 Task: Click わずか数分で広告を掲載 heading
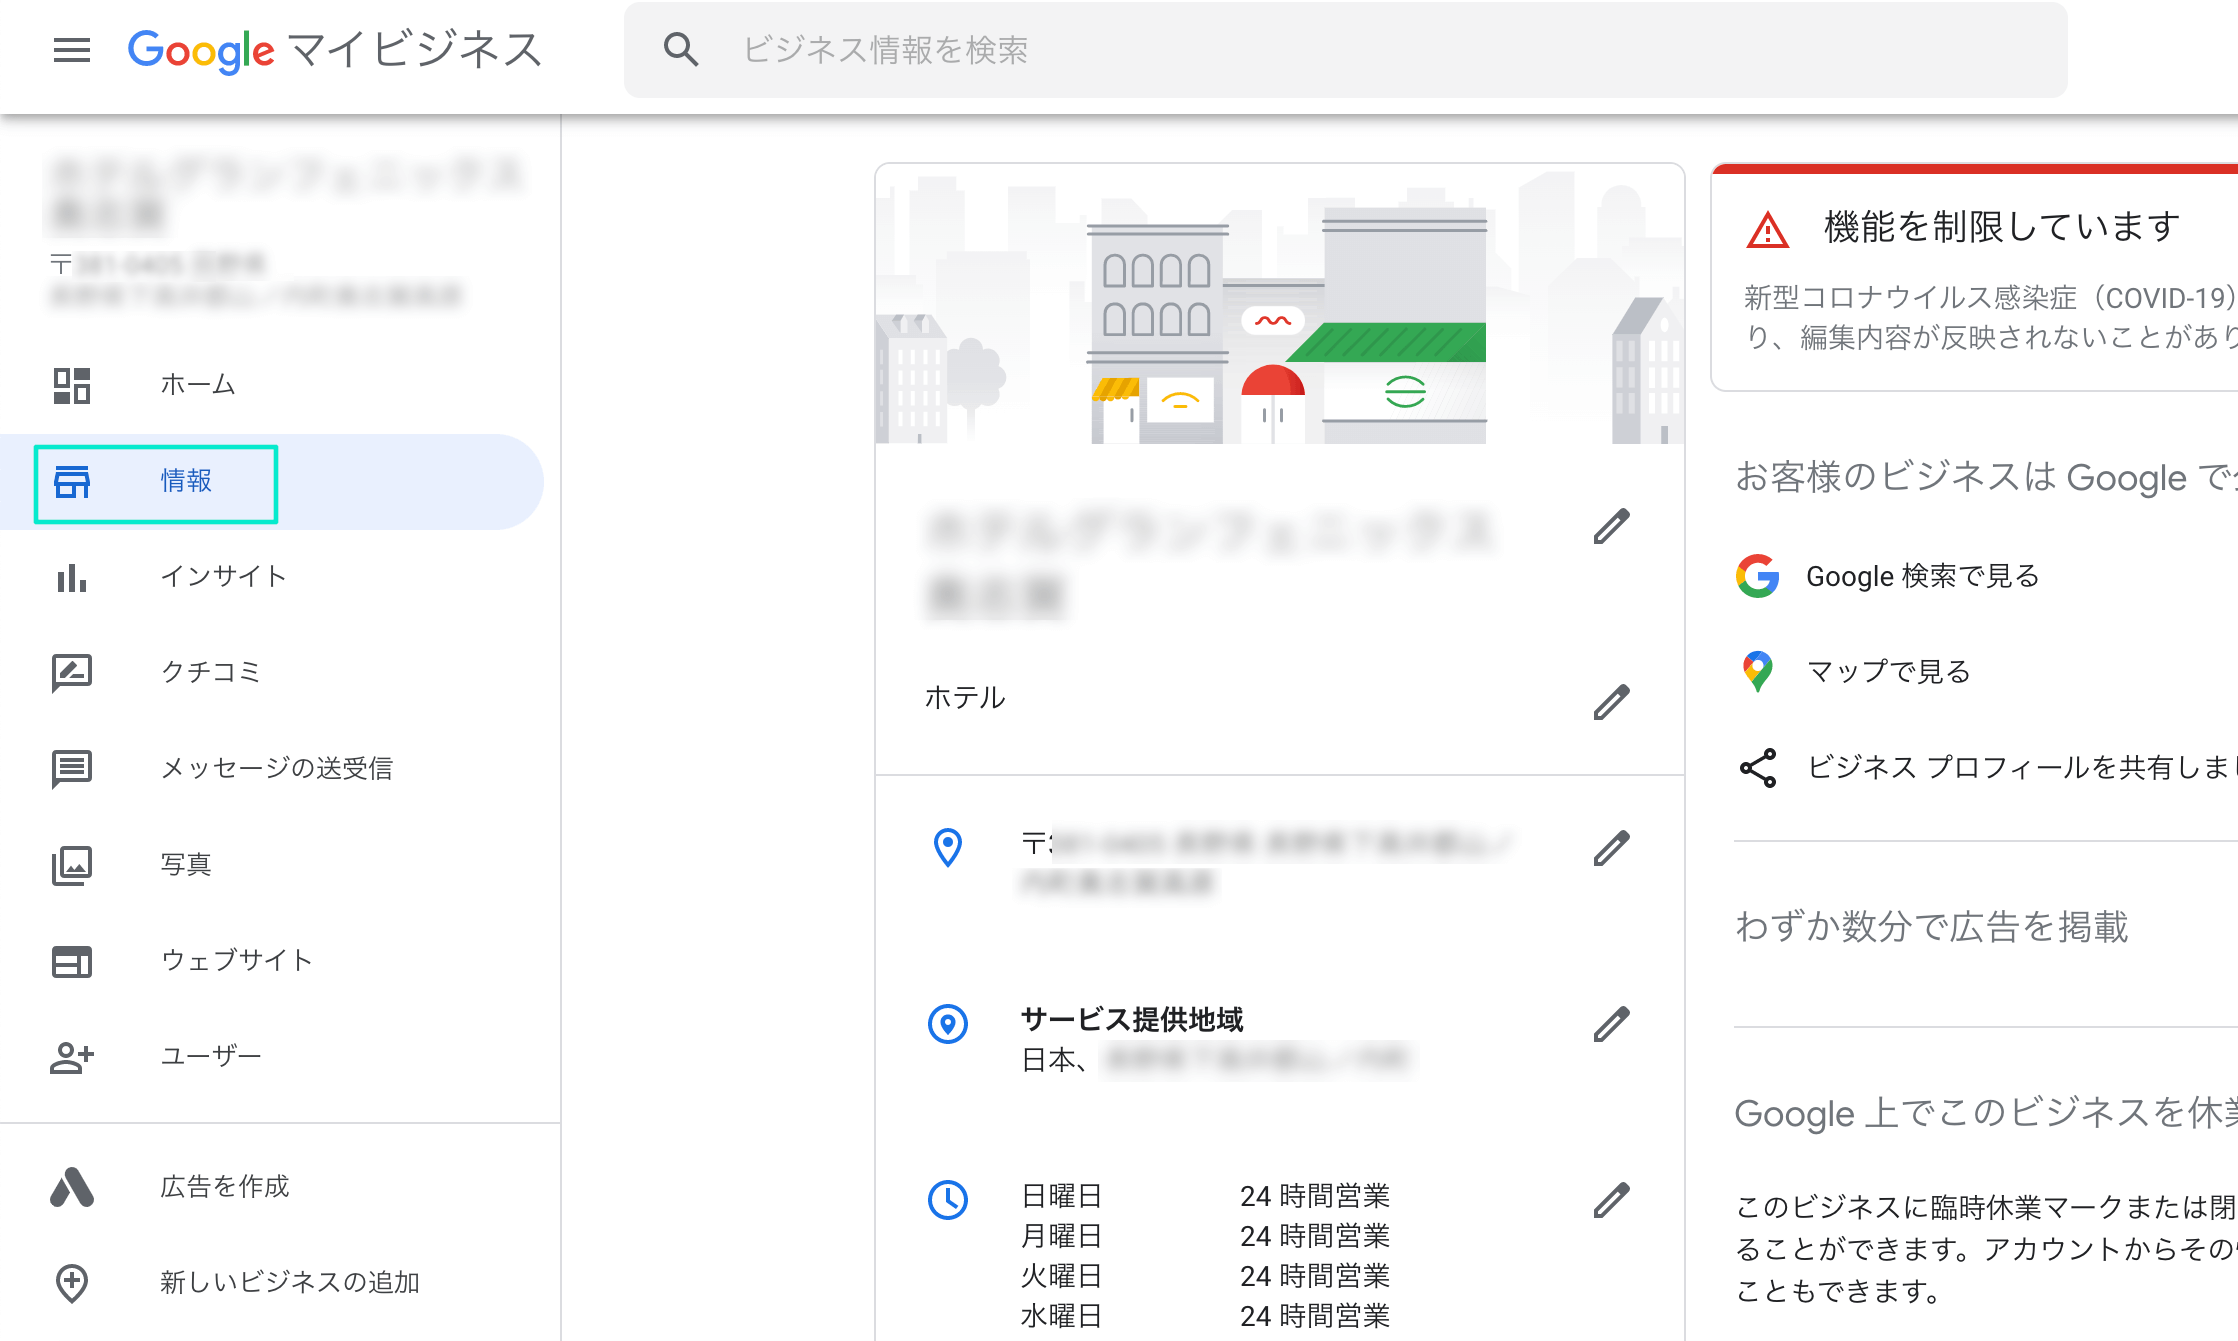coord(1932,927)
